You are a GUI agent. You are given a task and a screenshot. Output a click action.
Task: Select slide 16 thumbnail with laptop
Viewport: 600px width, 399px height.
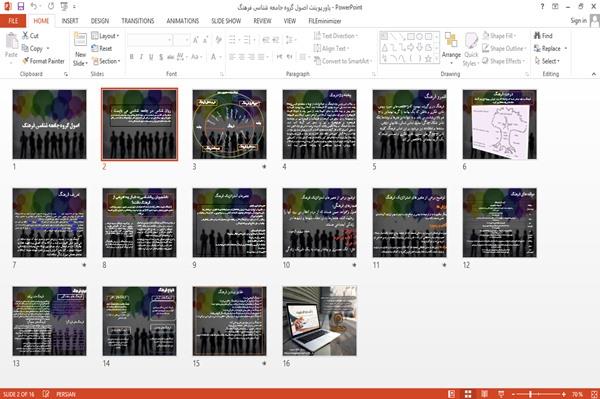click(320, 321)
